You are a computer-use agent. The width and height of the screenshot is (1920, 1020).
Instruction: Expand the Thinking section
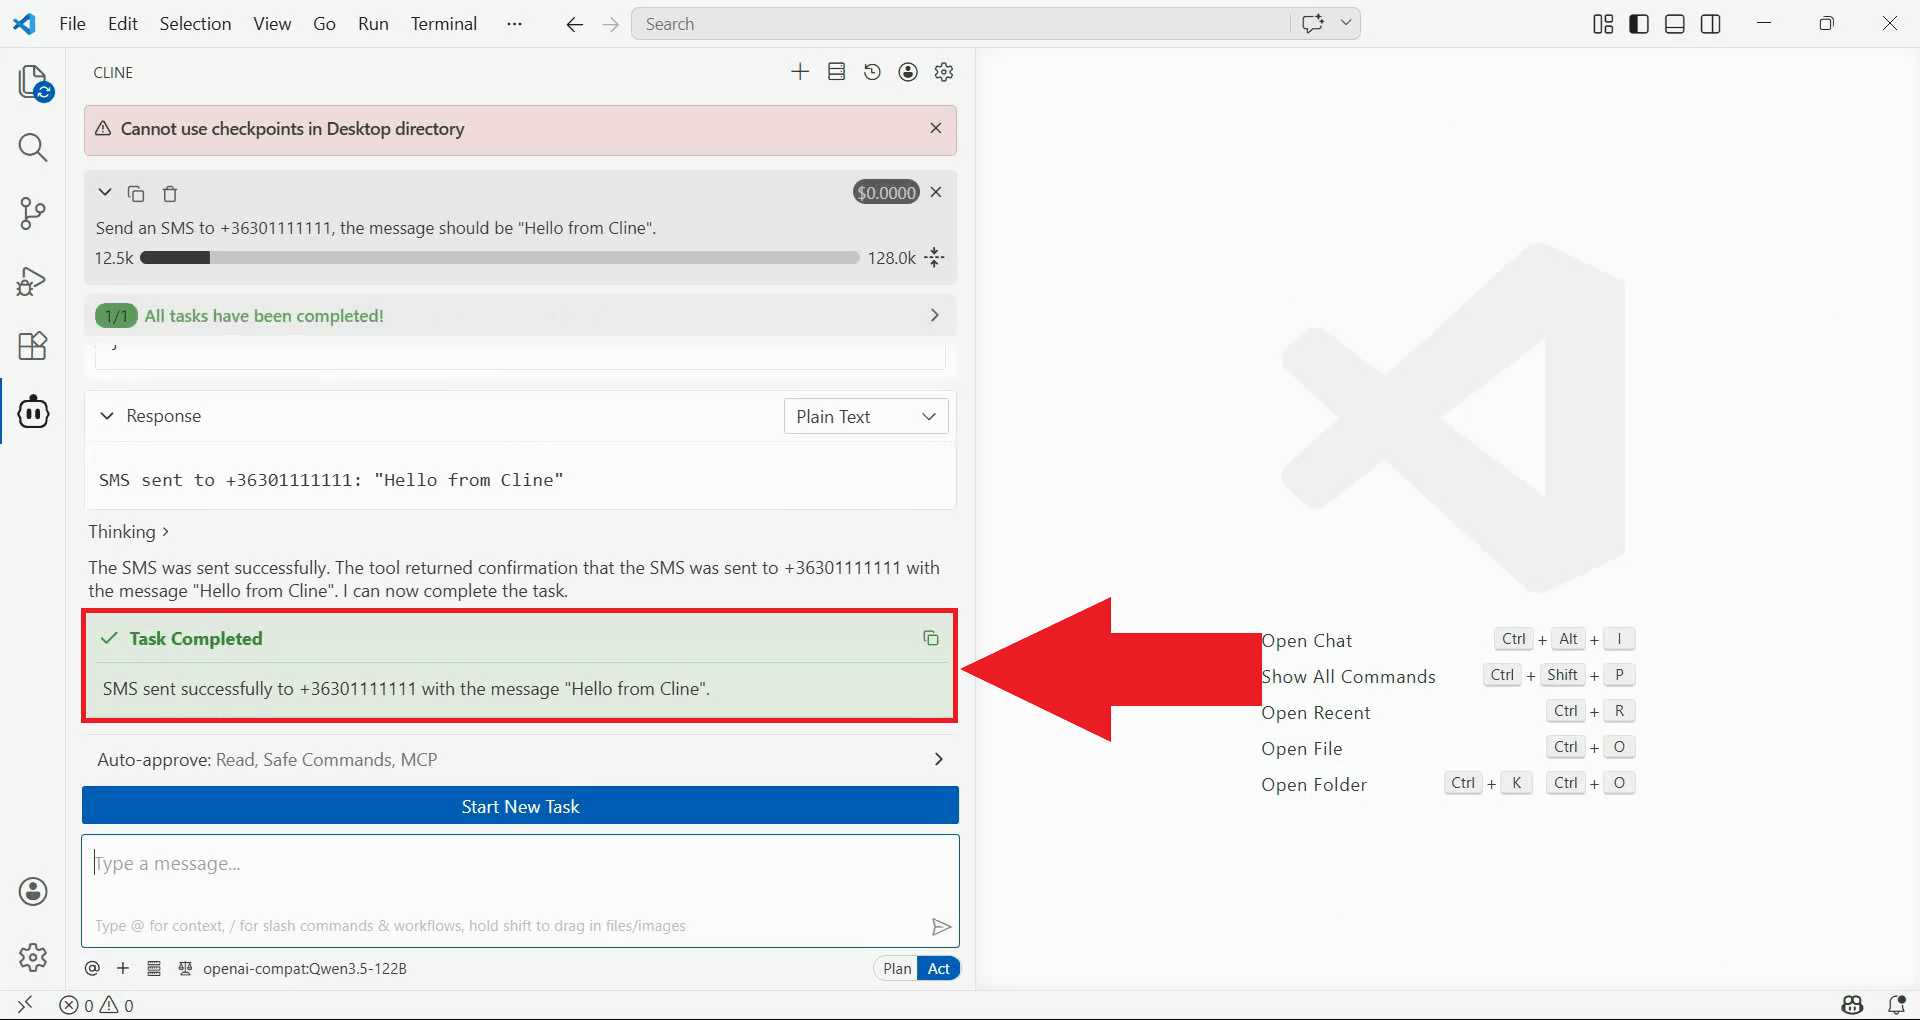(128, 531)
